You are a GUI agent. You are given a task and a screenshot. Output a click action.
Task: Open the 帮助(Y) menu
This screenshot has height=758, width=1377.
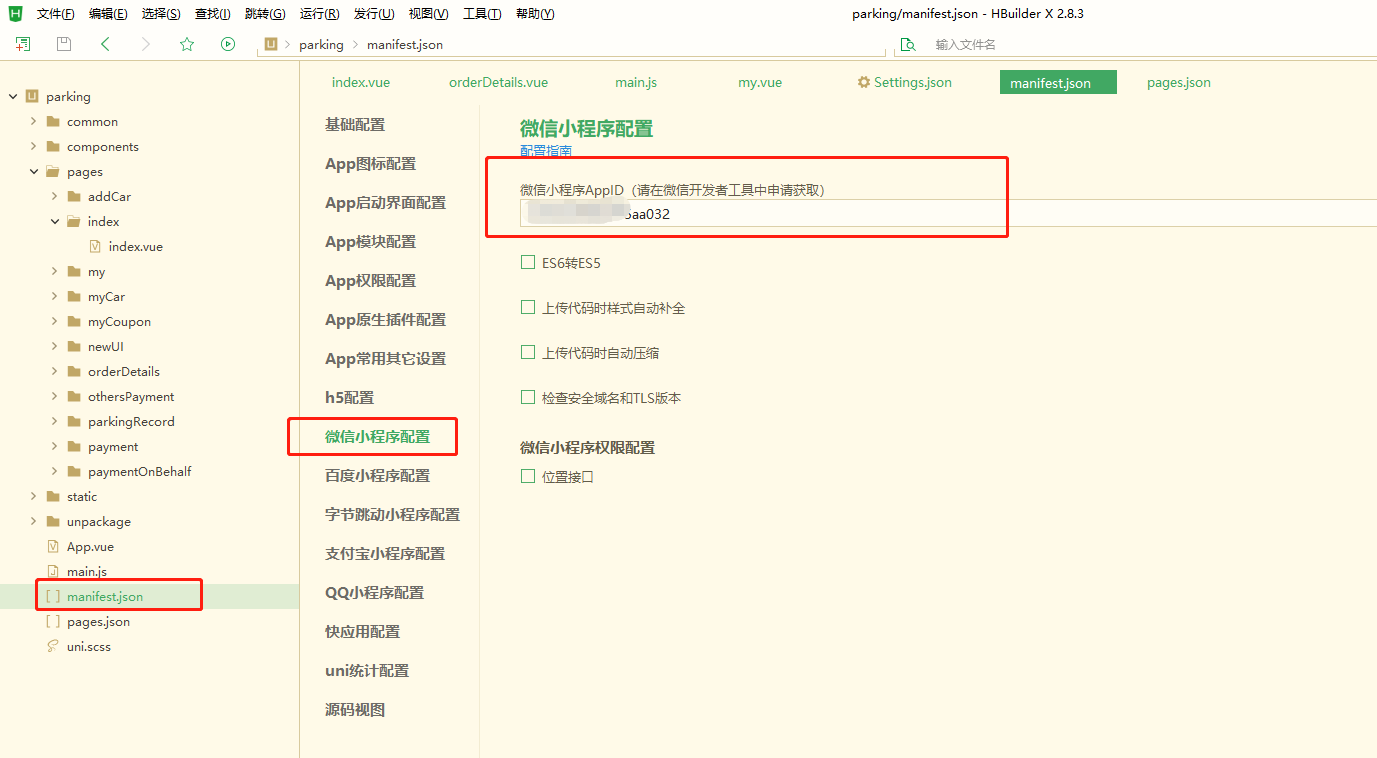pyautogui.click(x=535, y=14)
